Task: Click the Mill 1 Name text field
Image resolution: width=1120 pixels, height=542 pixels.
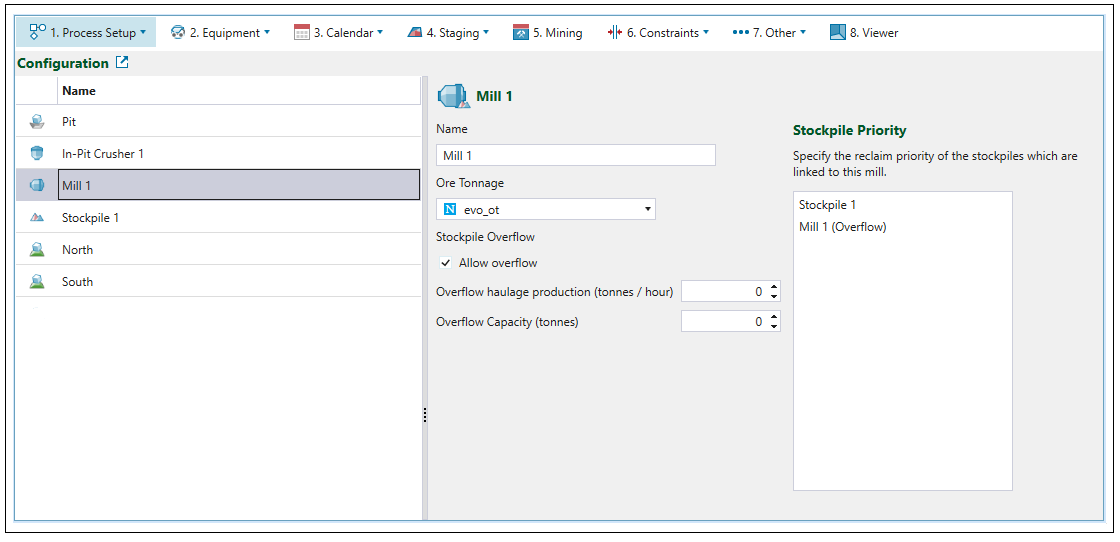Action: [x=576, y=155]
